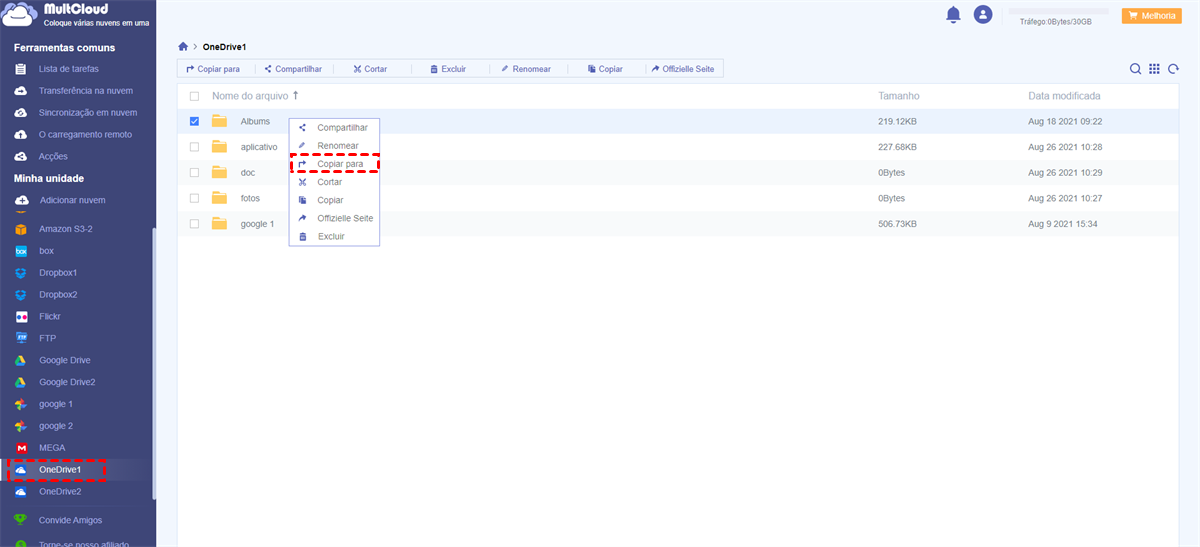
Task: Open the aplicativo folder icon
Action: 219,146
